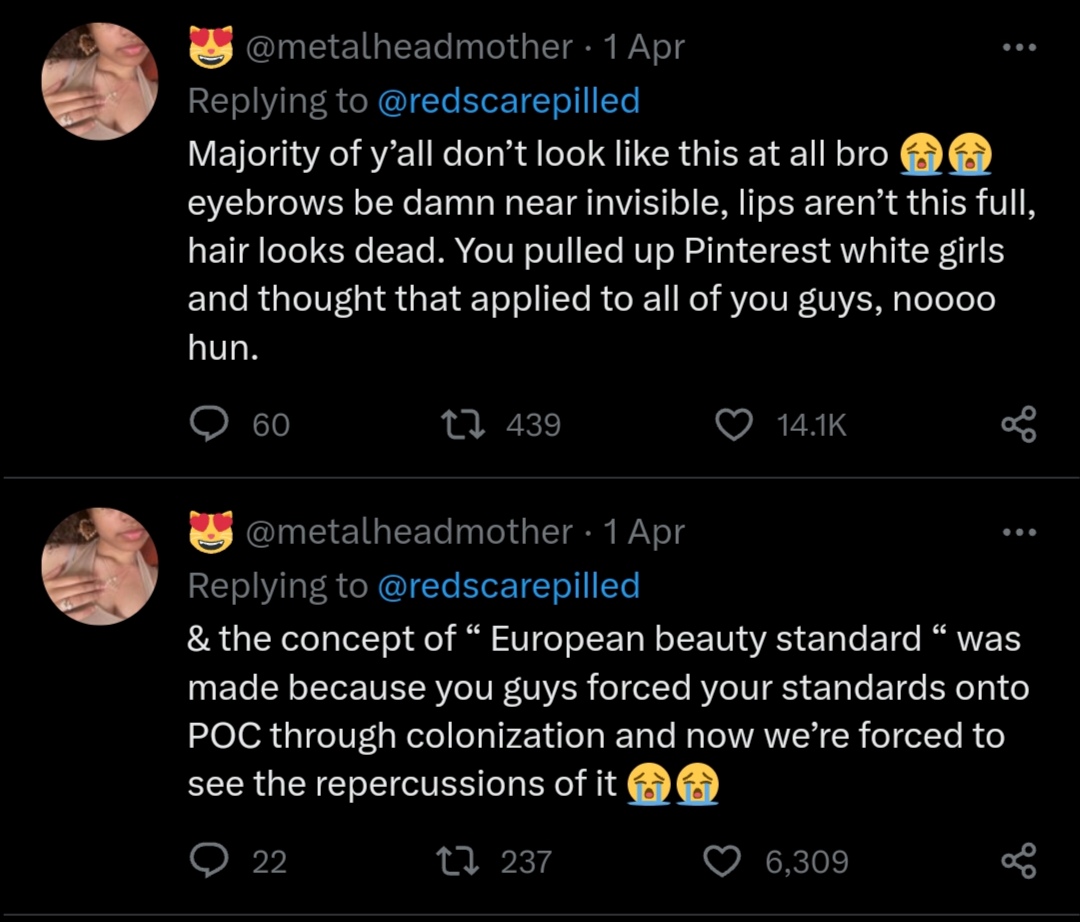This screenshot has height=922, width=1080.
Task: Open more options on the second tweet
Action: pyautogui.click(x=1019, y=531)
